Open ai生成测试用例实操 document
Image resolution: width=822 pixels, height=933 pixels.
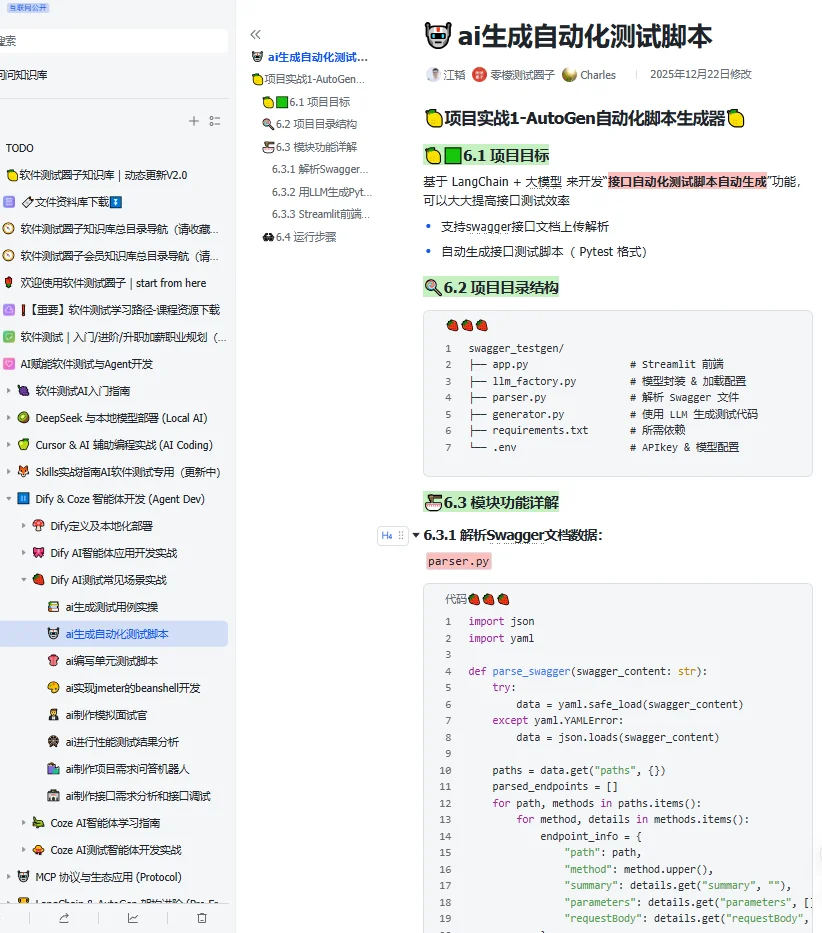click(112, 607)
